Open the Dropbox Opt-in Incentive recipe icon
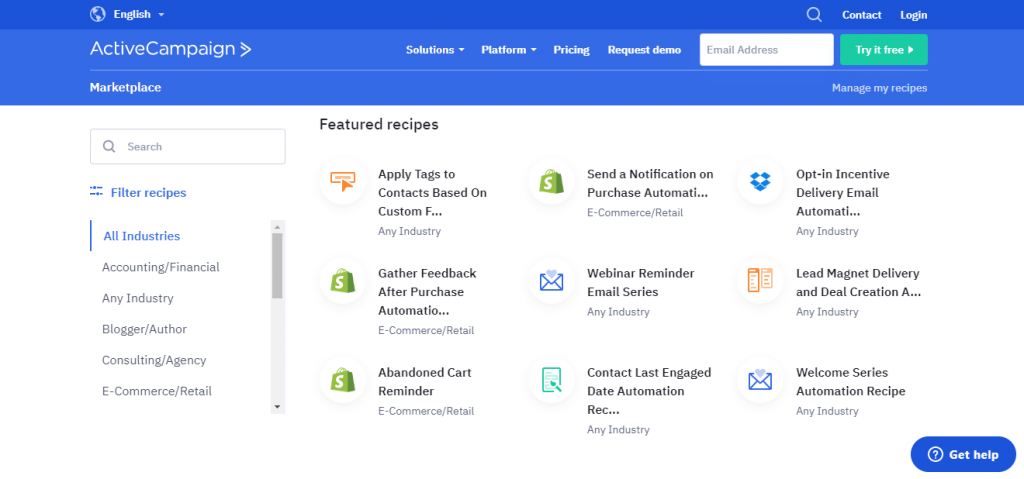Screen dimensions: 1024x479 pyautogui.click(x=760, y=182)
